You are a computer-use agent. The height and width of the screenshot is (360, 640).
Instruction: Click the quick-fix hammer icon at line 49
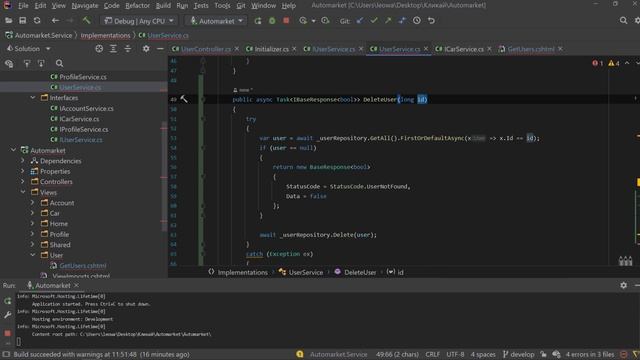(x=184, y=99)
